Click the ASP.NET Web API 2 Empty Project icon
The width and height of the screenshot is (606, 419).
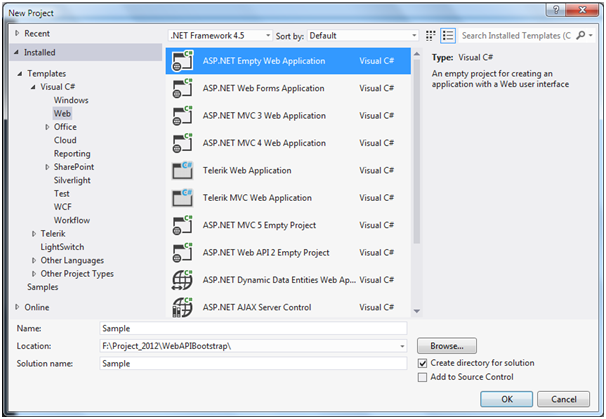[x=182, y=253]
